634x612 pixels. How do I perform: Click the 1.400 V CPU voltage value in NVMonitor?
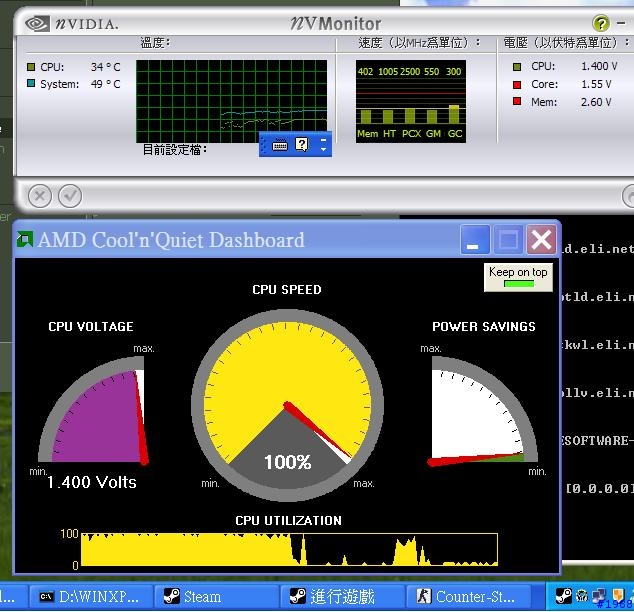click(x=599, y=66)
